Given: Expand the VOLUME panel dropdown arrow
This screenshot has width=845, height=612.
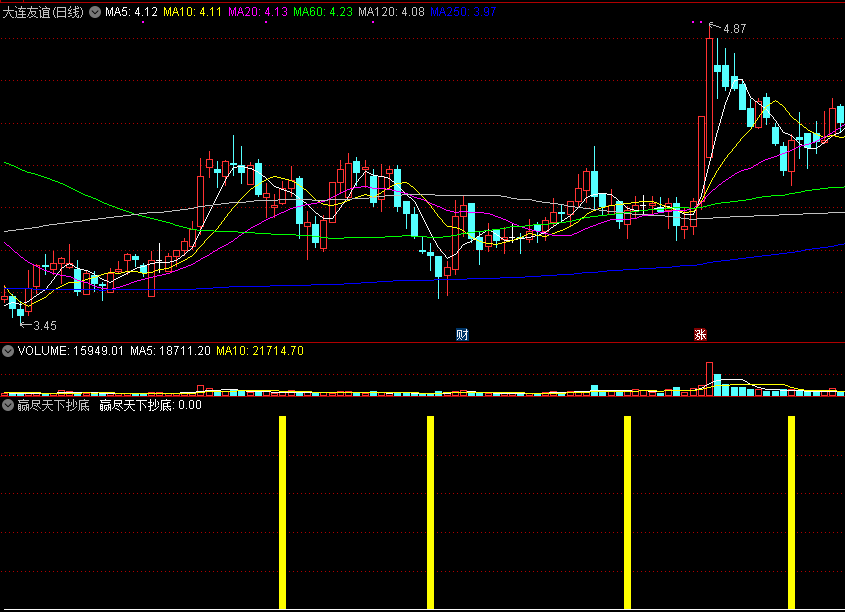Looking at the screenshot, I should click(x=8, y=351).
